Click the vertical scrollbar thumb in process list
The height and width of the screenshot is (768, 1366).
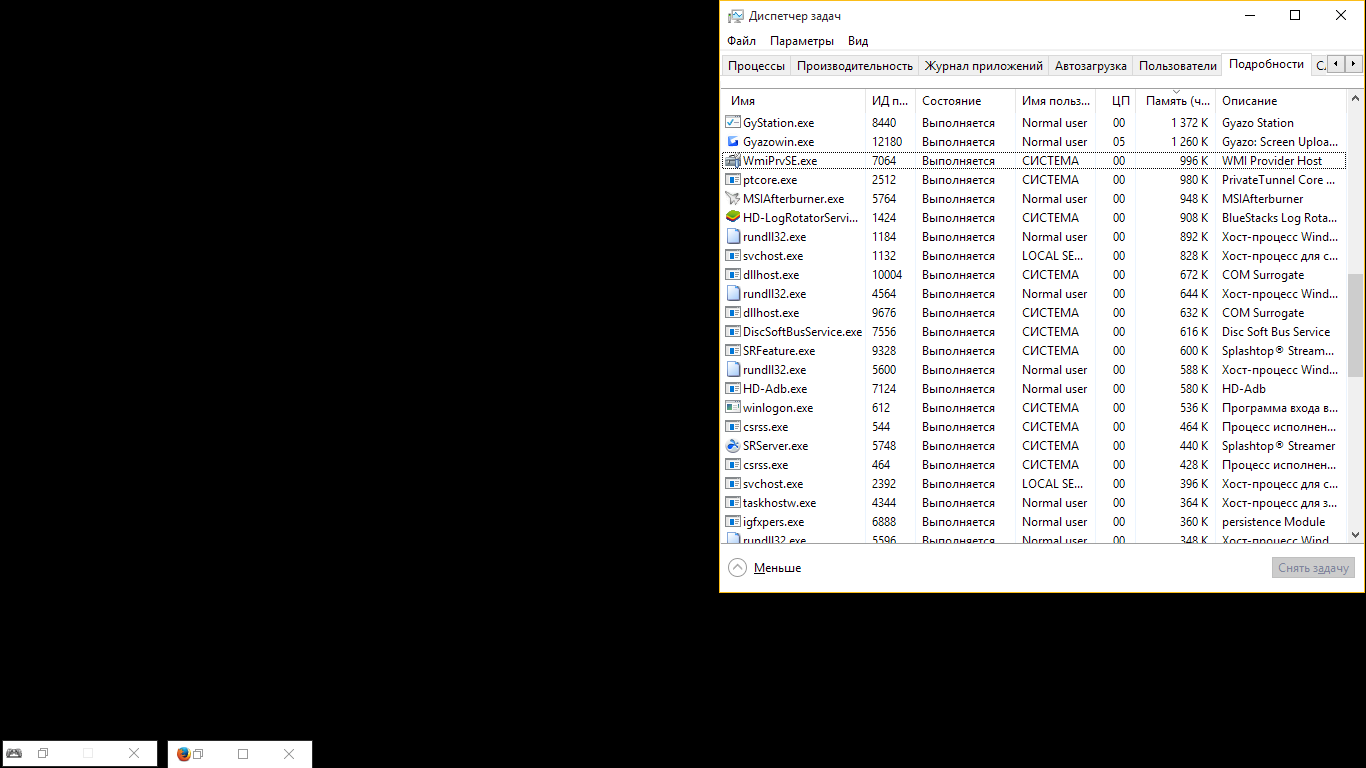point(1355,325)
